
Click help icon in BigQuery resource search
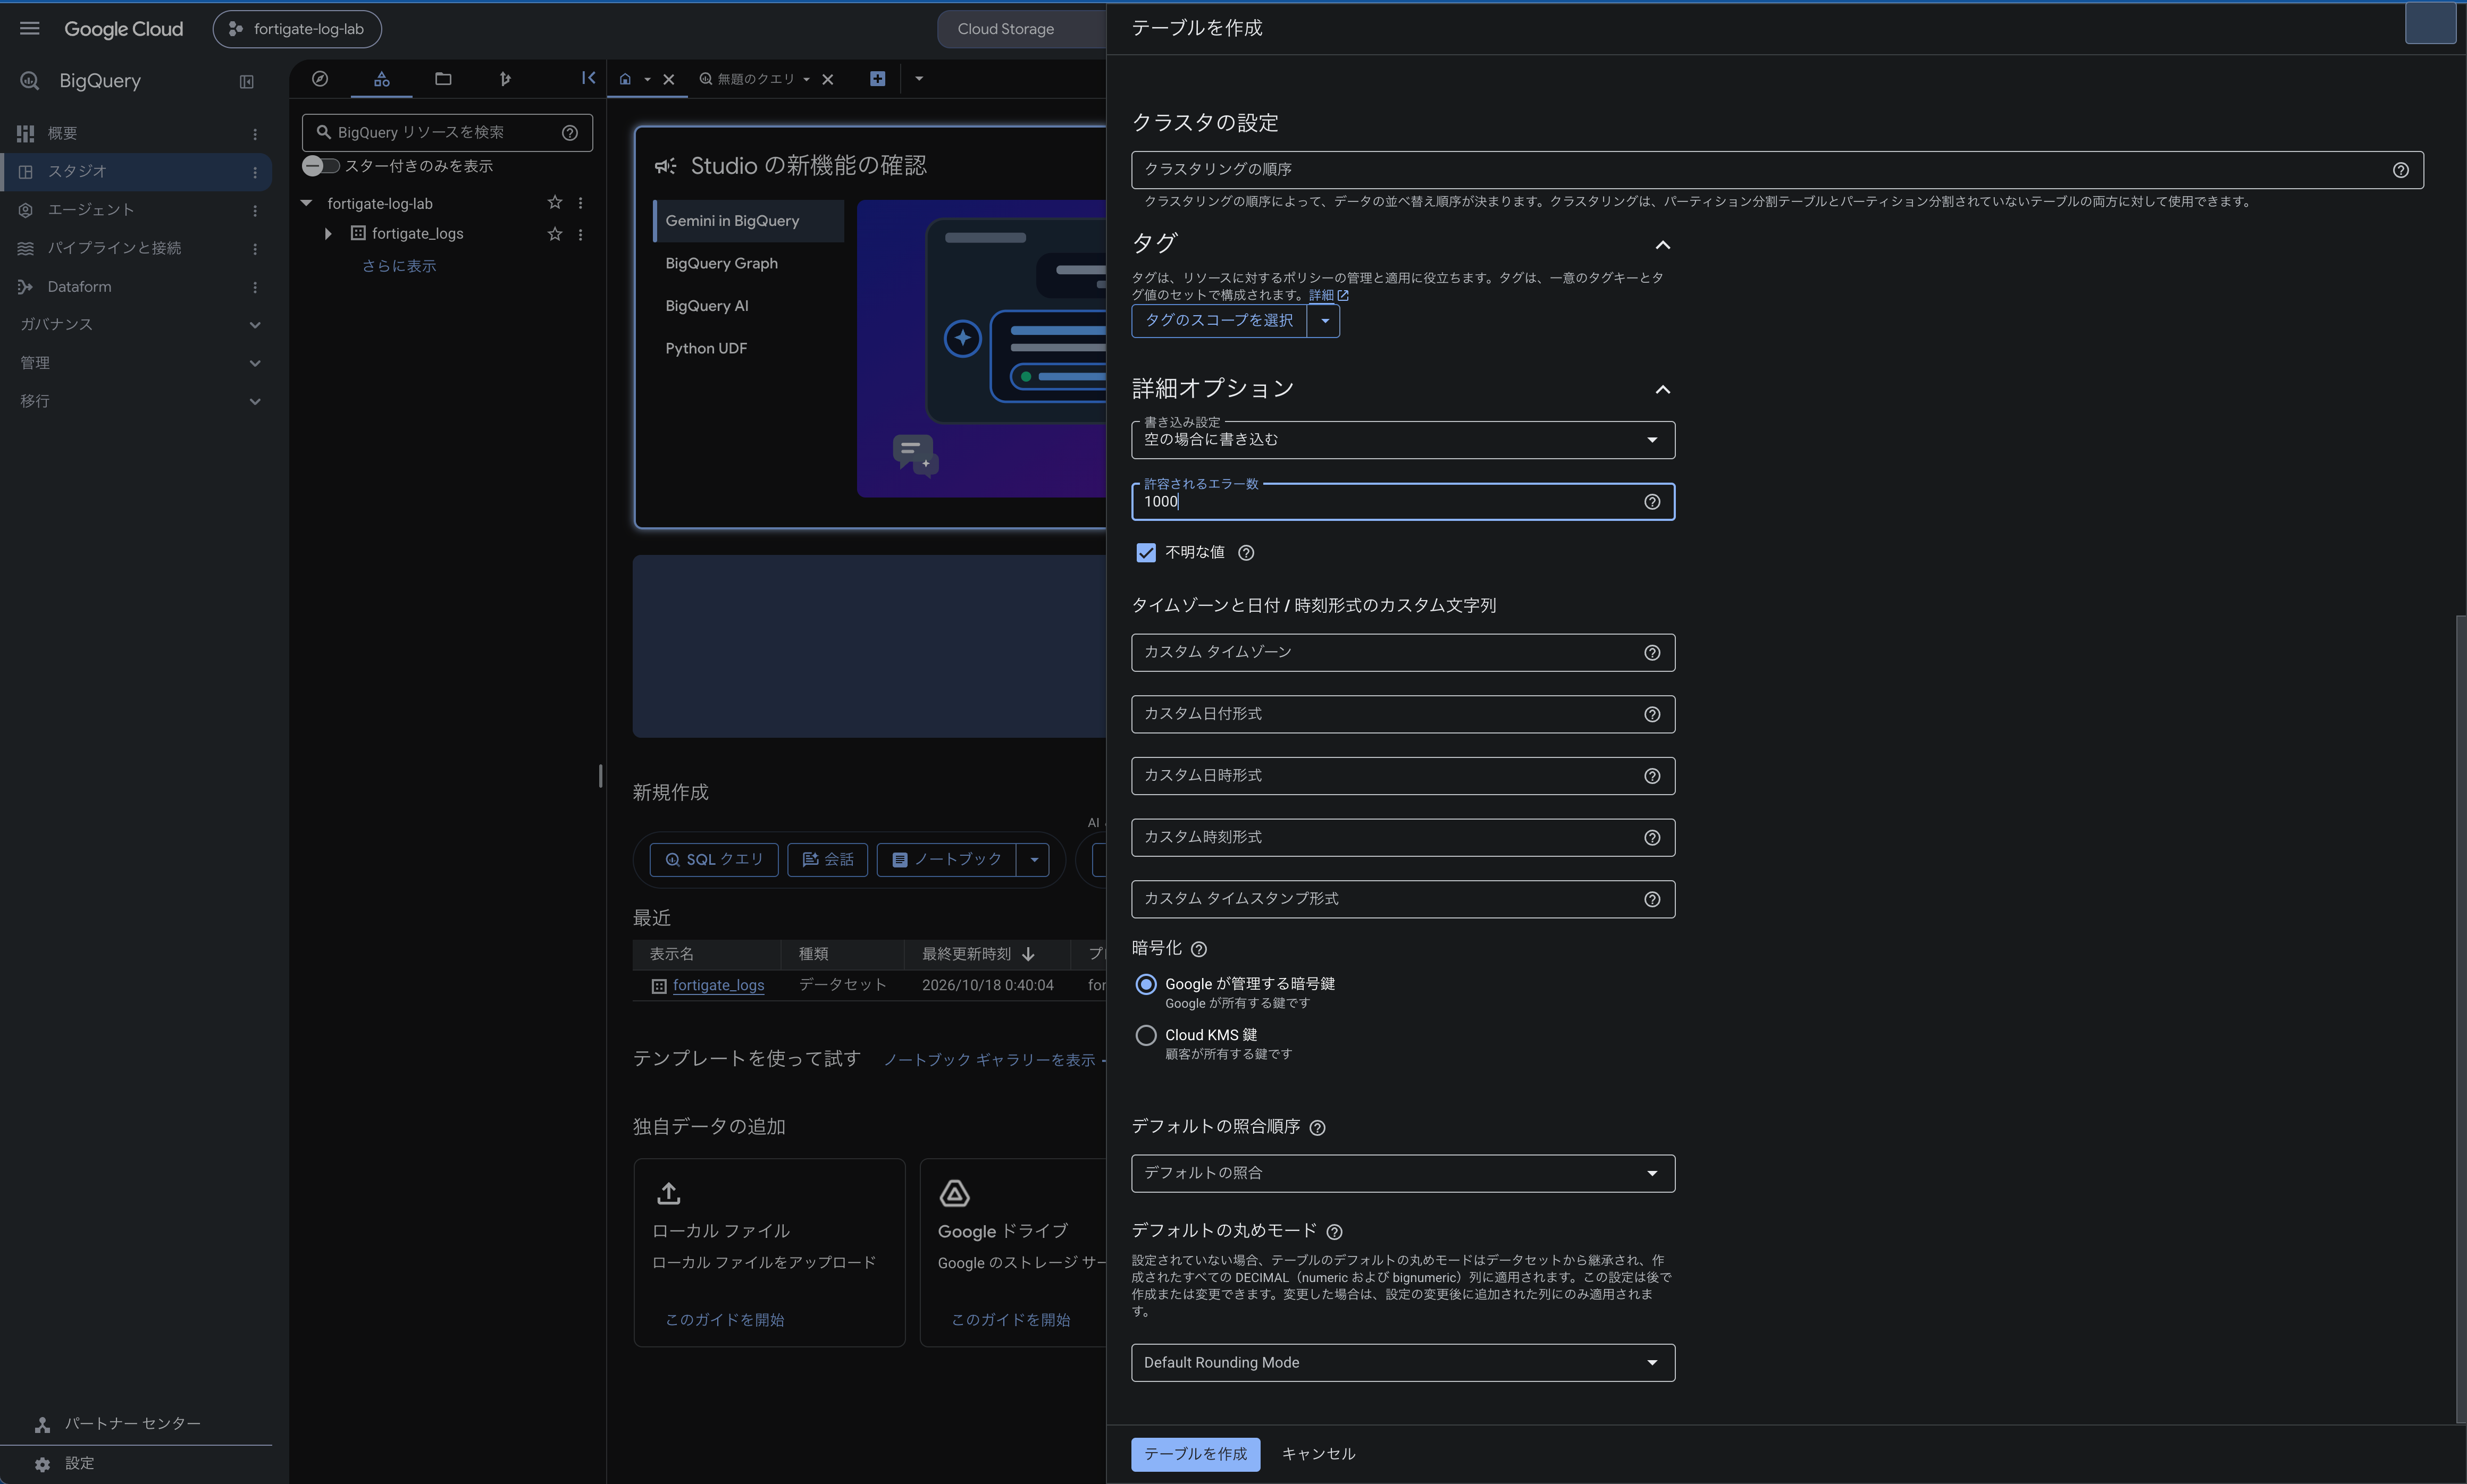tap(570, 133)
